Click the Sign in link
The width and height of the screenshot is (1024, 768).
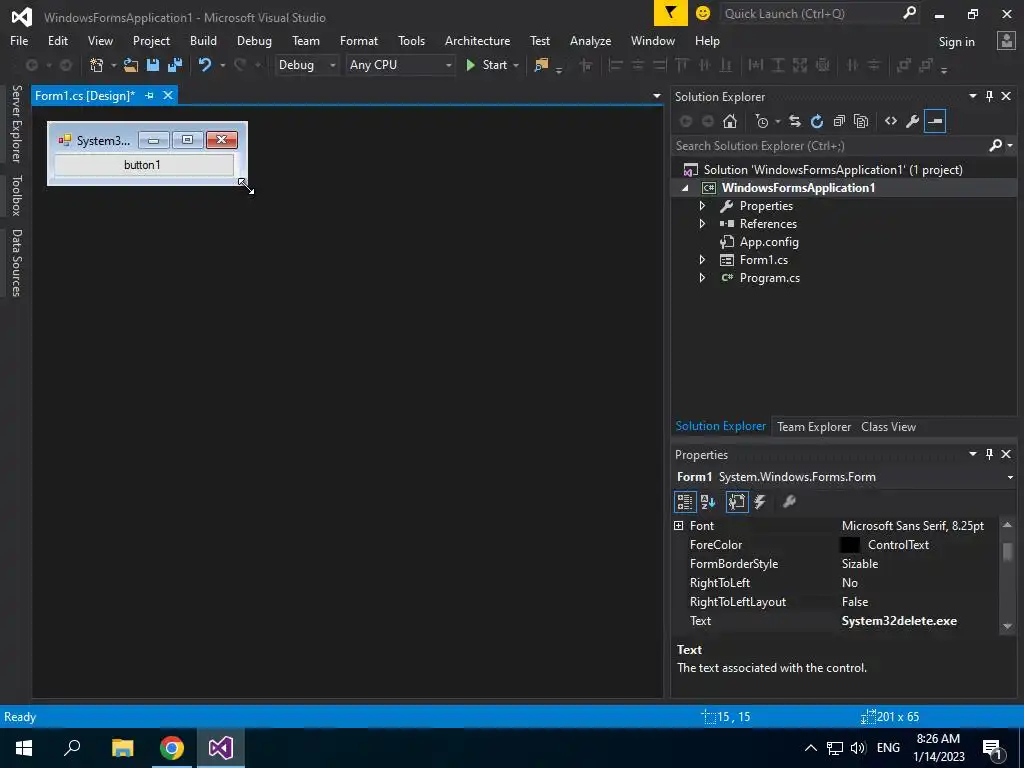tap(956, 42)
